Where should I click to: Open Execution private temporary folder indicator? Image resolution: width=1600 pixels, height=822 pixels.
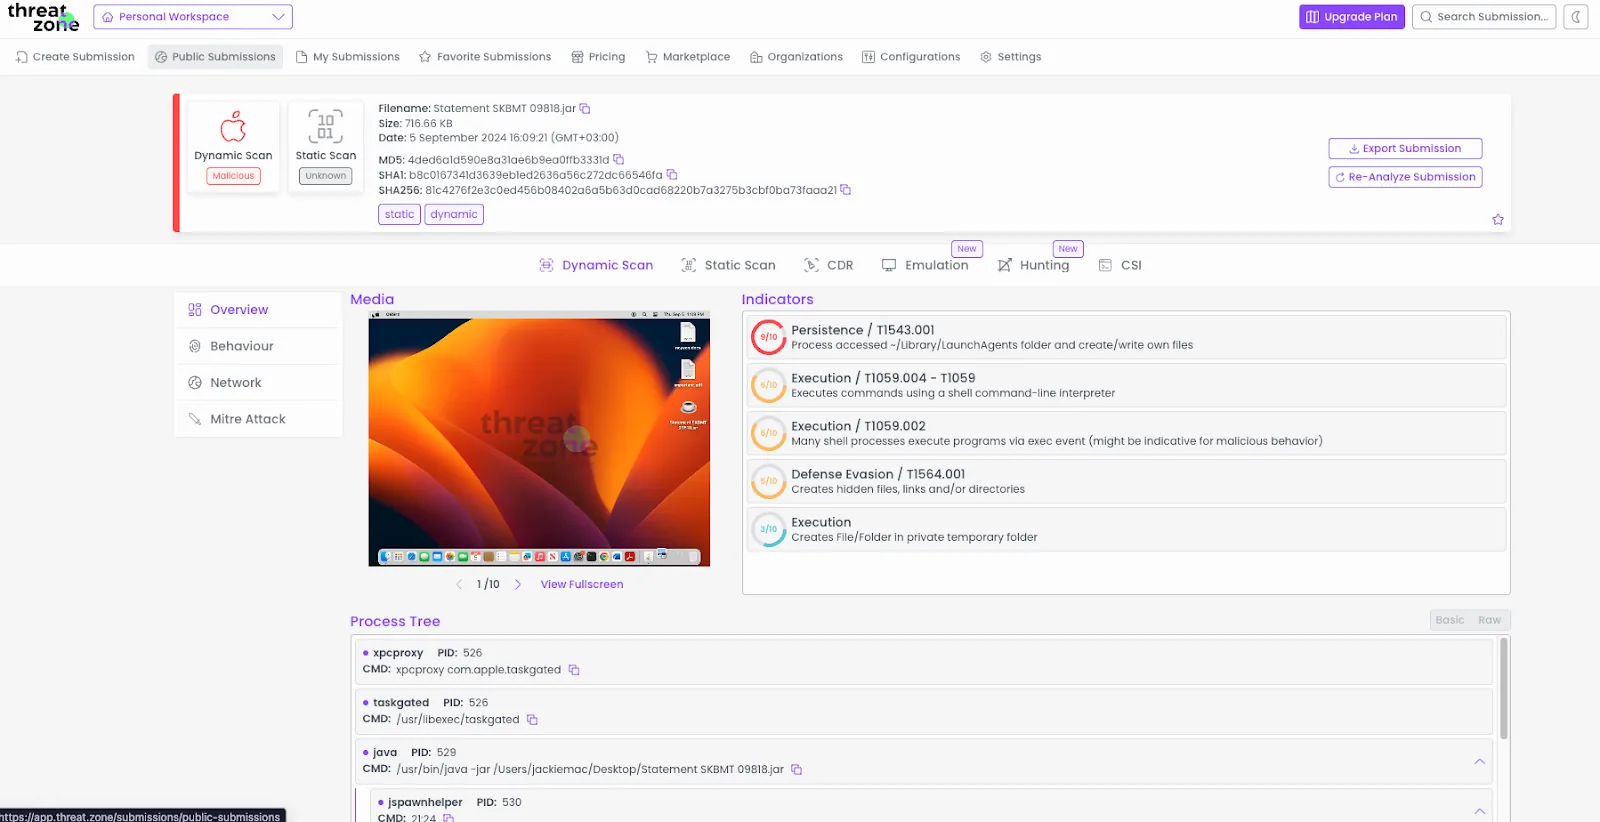click(1126, 529)
